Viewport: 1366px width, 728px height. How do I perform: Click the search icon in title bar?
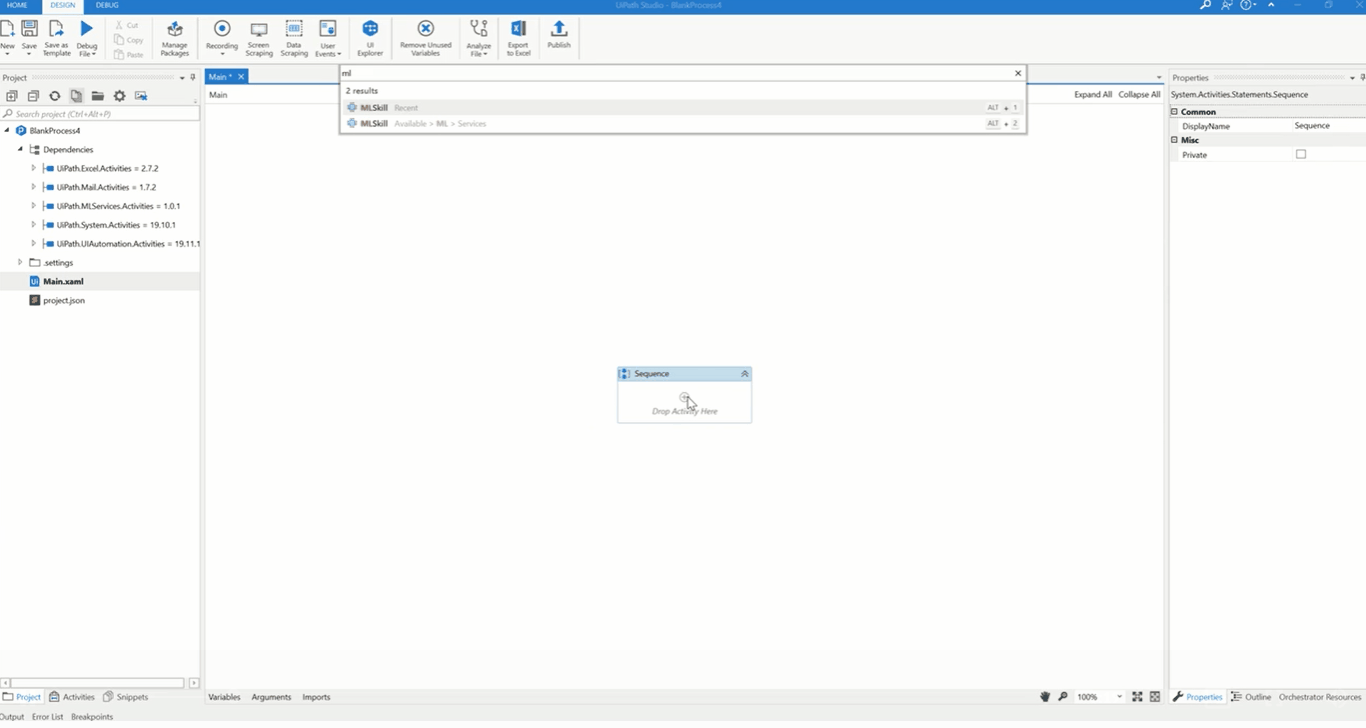point(1205,5)
